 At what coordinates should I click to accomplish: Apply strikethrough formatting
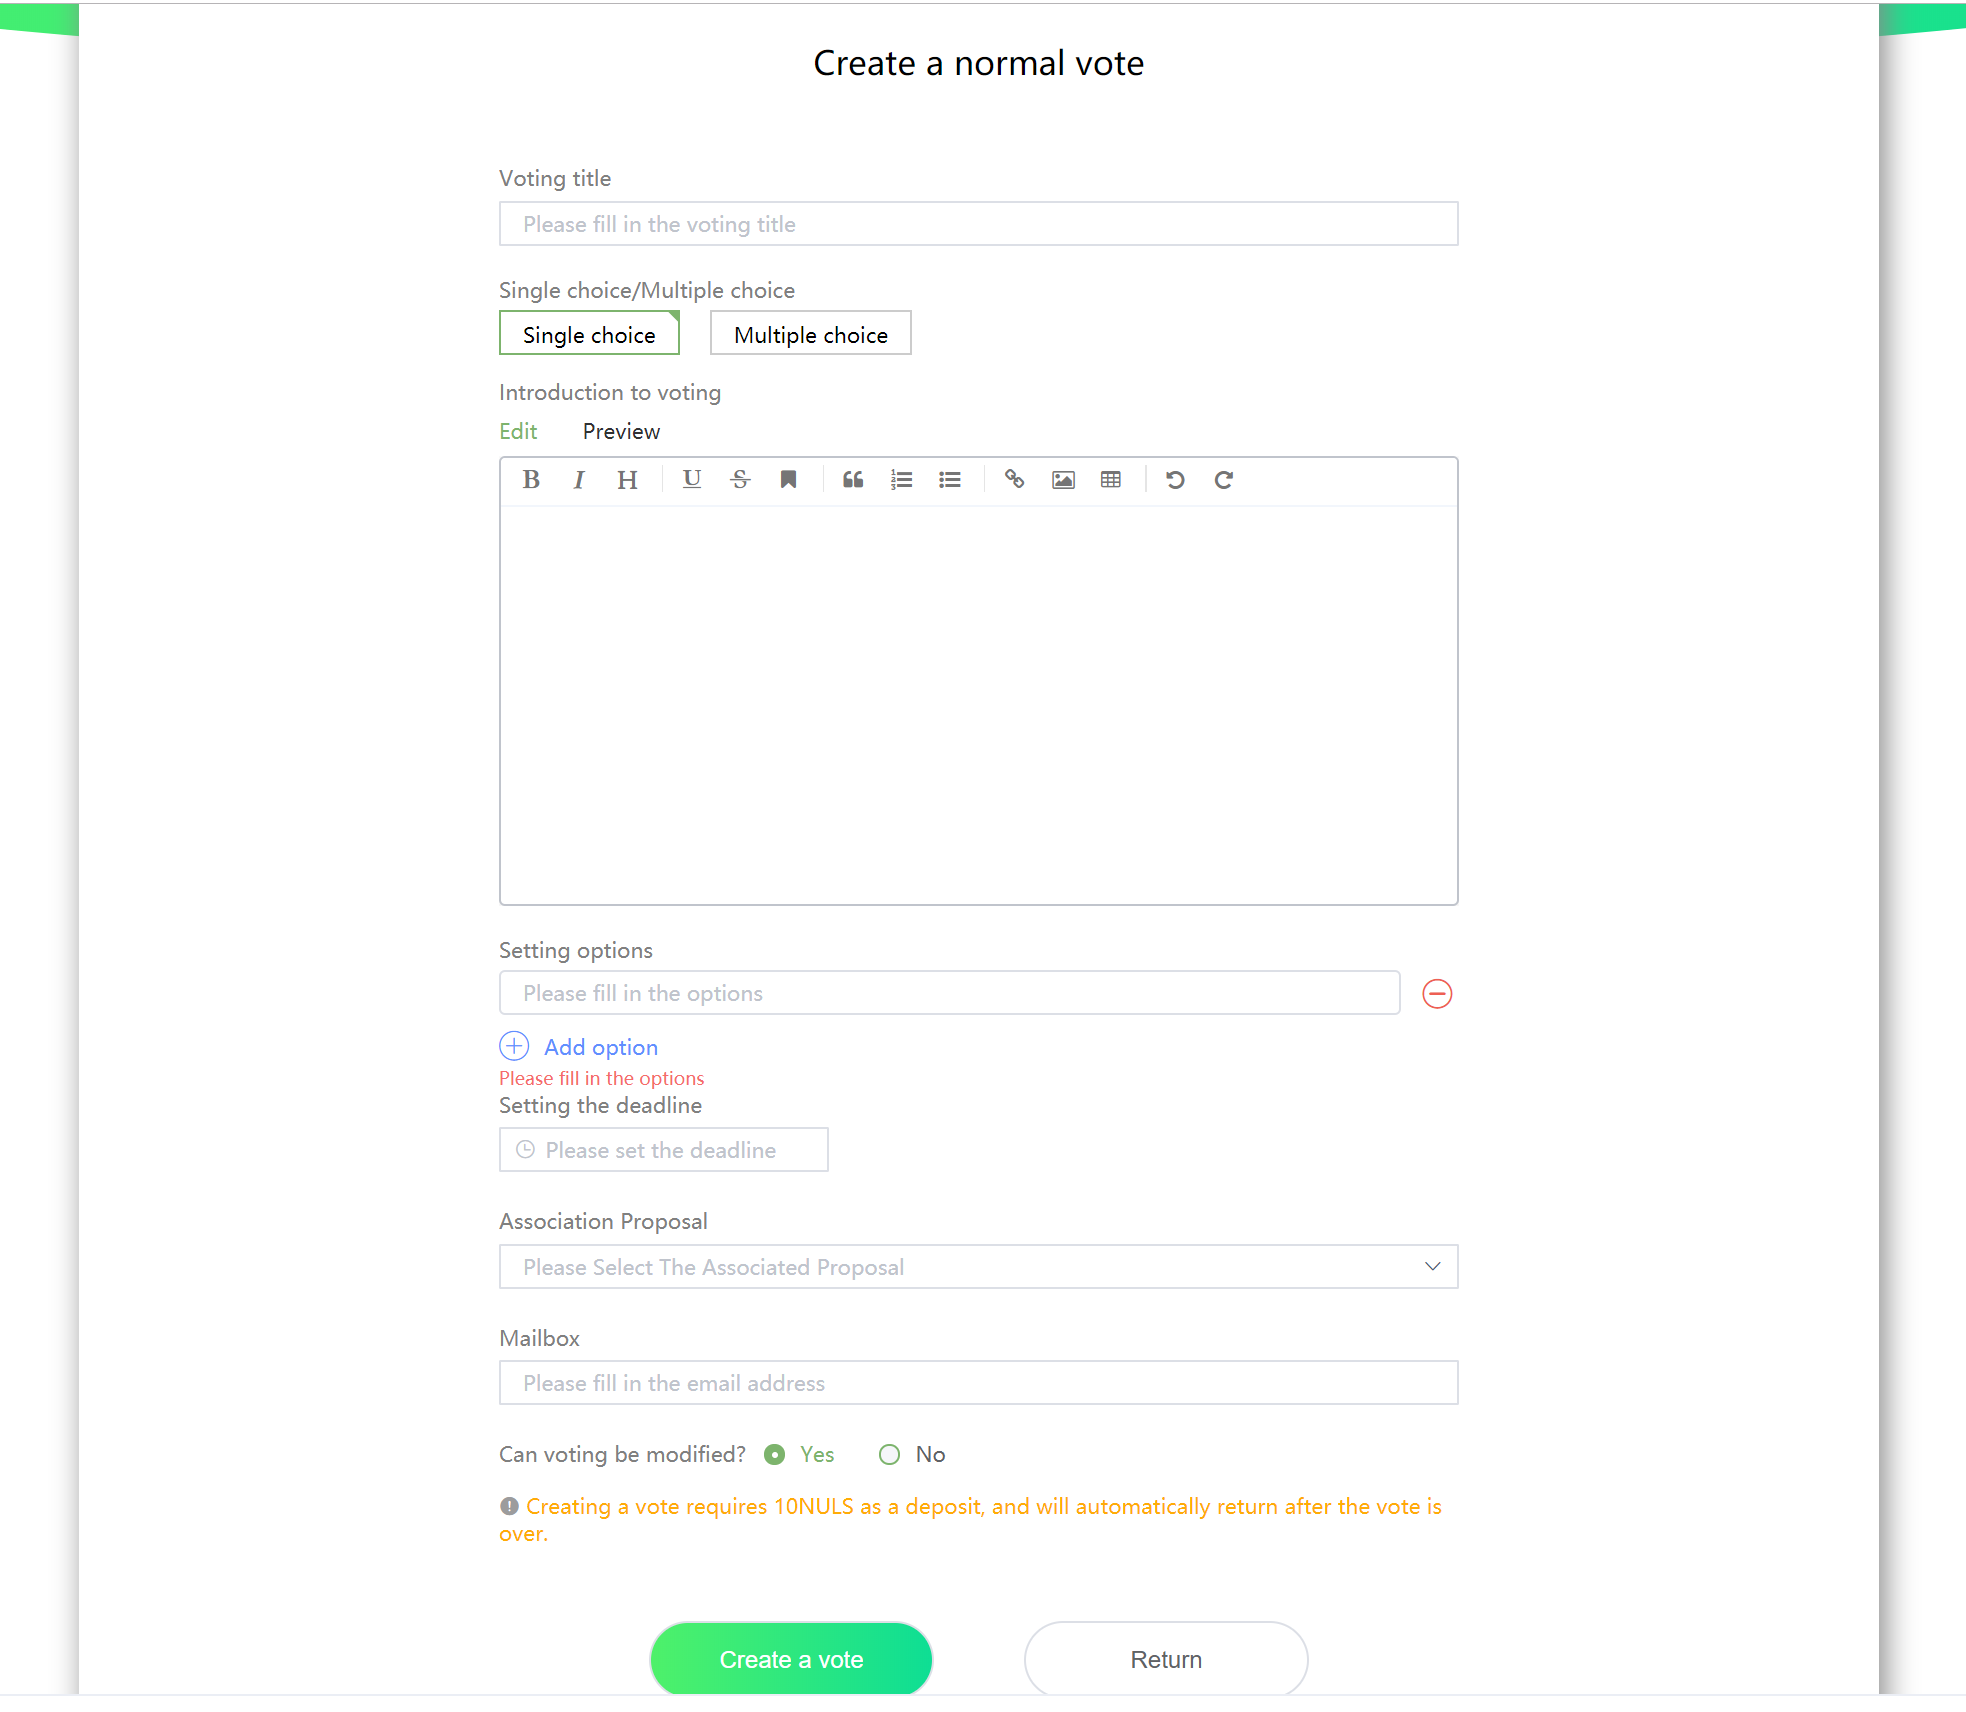point(740,480)
